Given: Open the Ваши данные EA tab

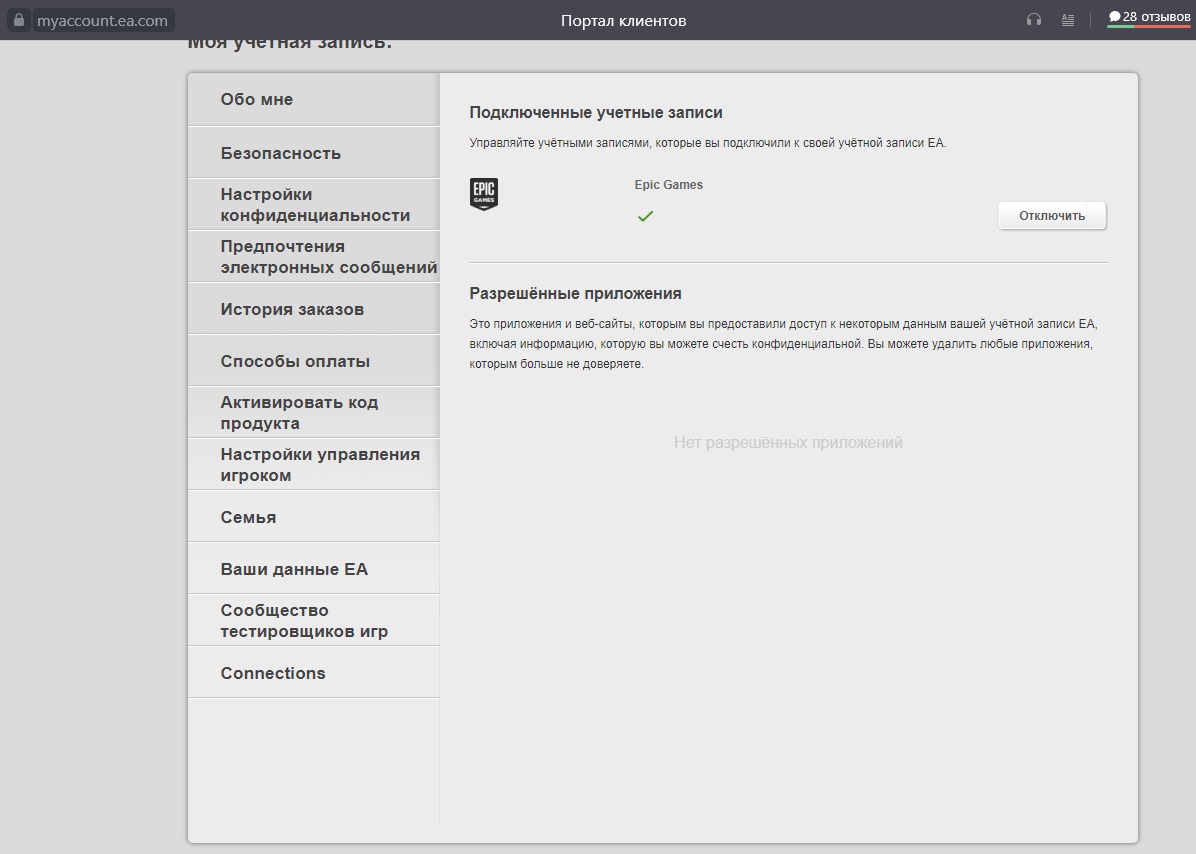Looking at the screenshot, I should (x=313, y=569).
